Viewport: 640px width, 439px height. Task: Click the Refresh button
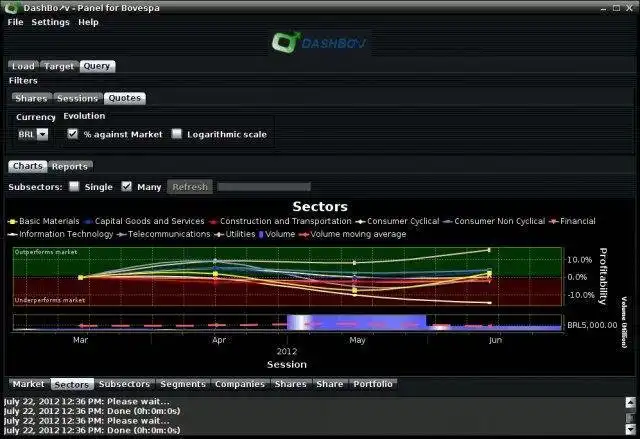tap(190, 187)
